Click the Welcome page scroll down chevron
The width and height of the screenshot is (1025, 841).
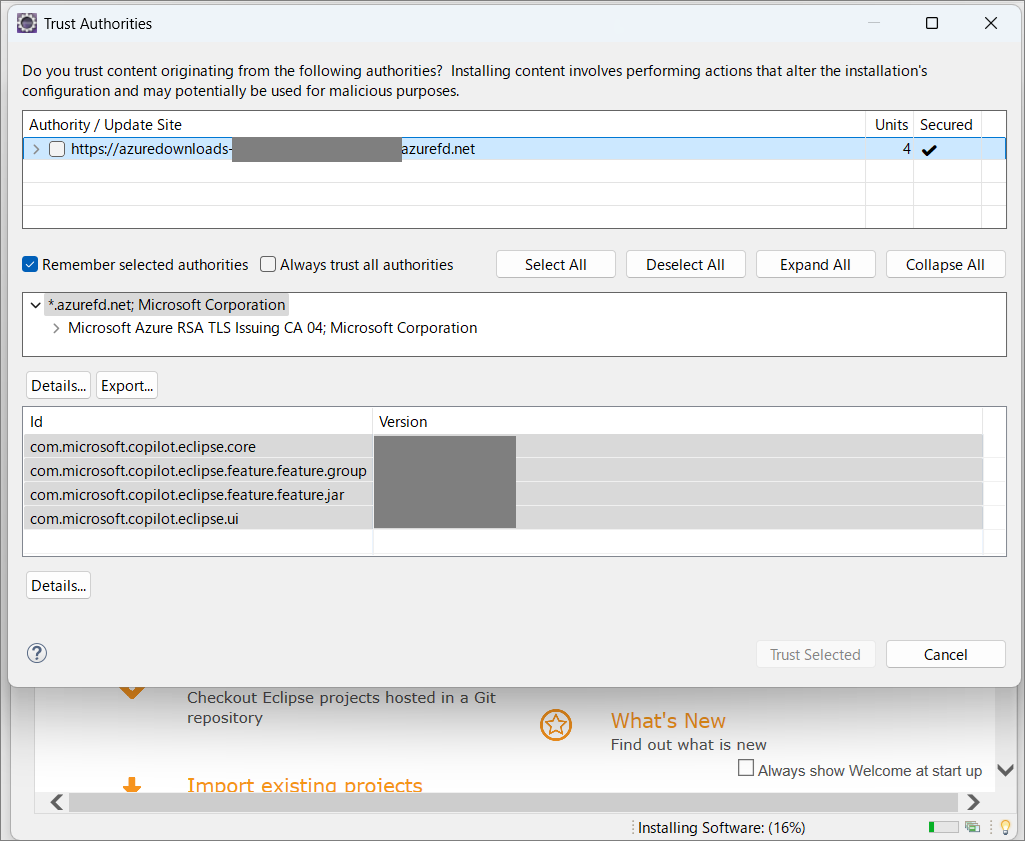[1005, 770]
